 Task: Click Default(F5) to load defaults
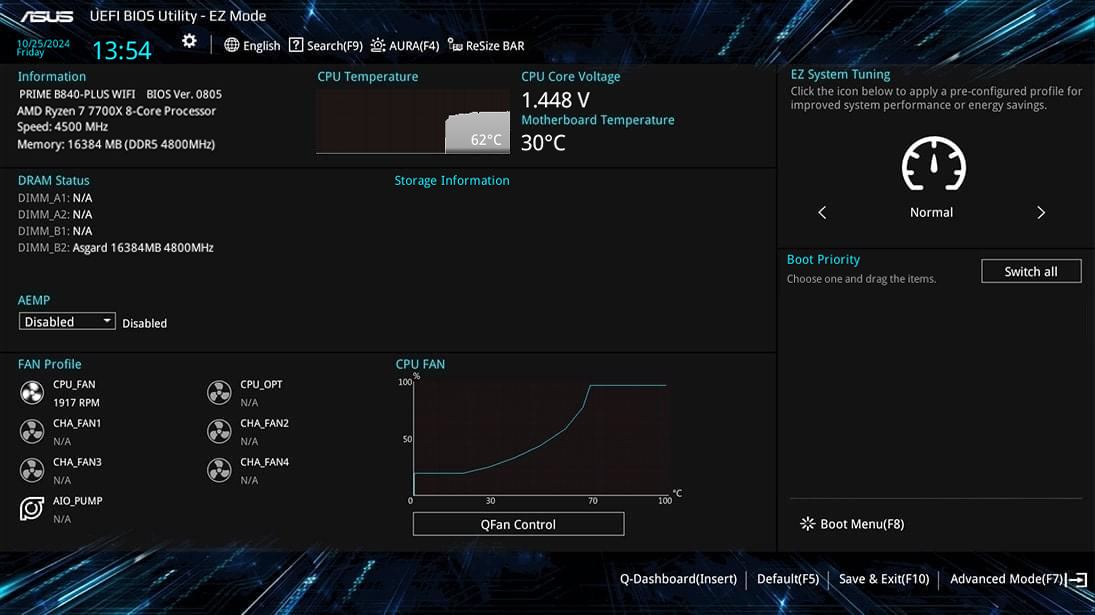788,579
